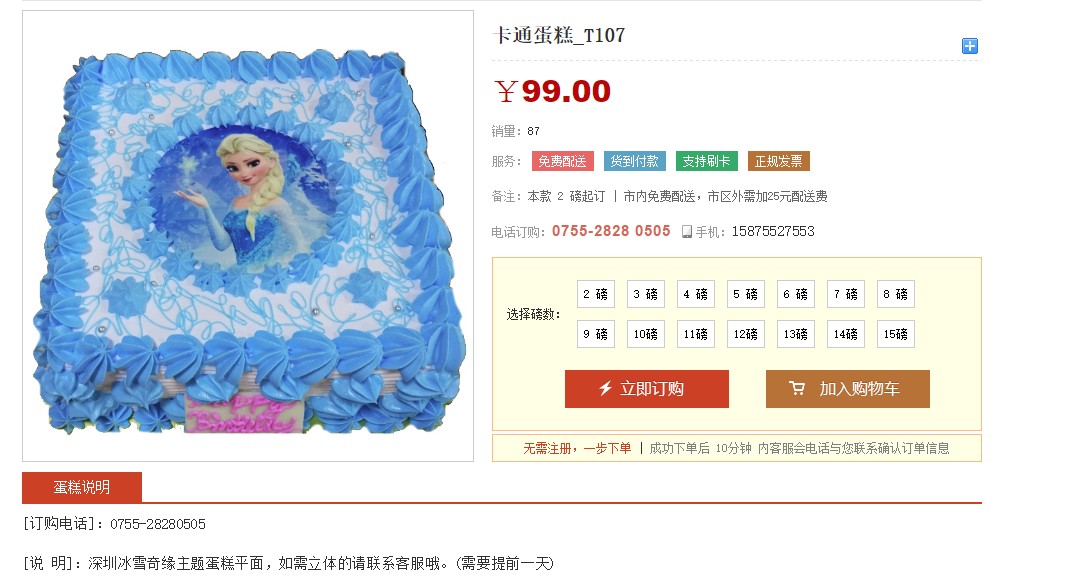Pick the 8 磅 weight option
This screenshot has width=1083, height=588.
[896, 294]
